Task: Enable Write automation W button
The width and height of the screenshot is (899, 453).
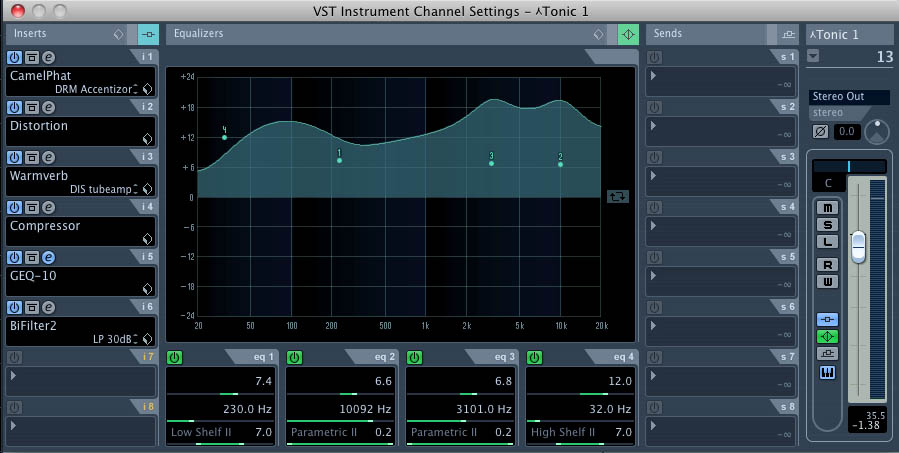Action: (827, 282)
